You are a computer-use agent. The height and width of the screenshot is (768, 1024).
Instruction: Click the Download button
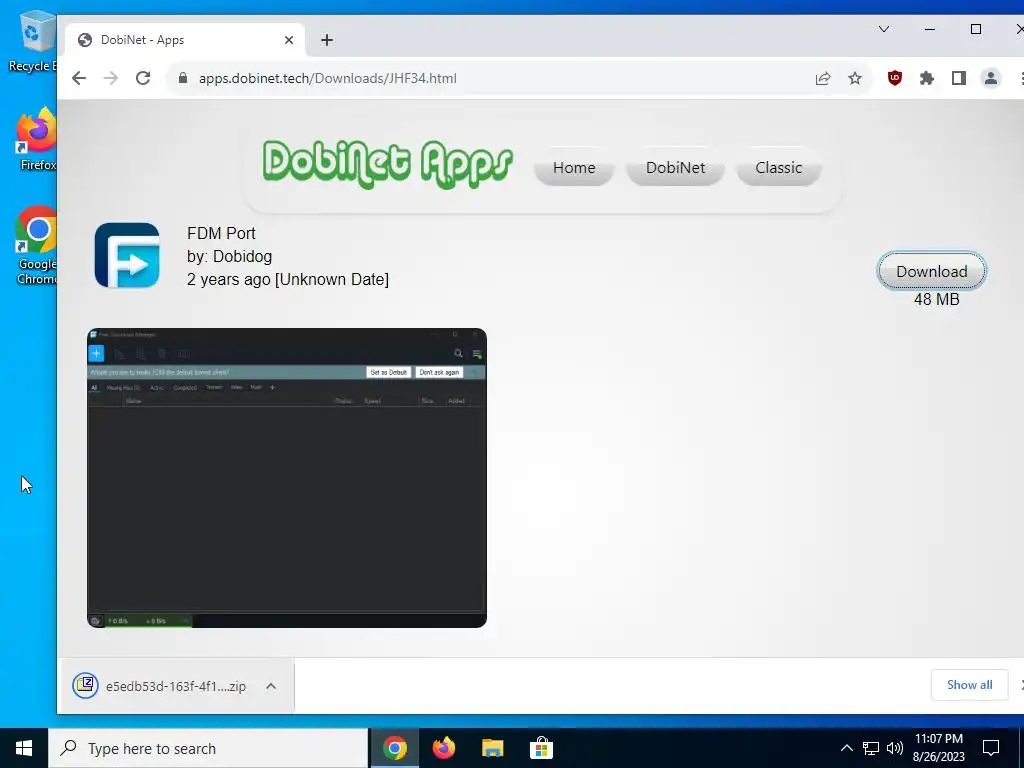931,271
